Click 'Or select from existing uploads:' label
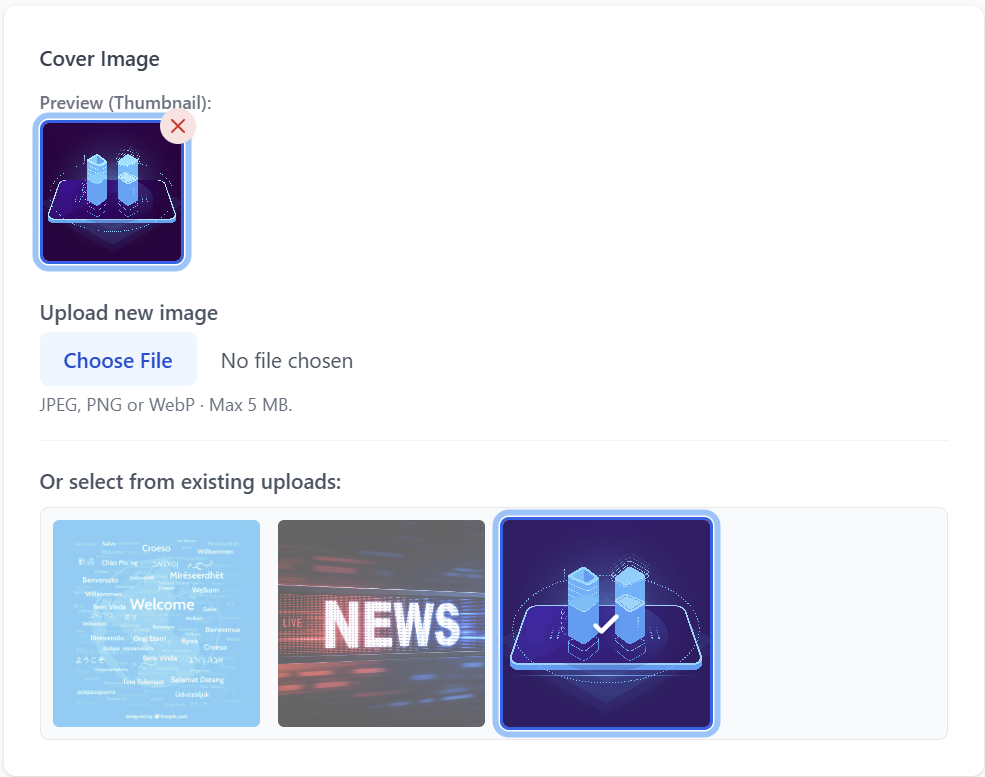 pyautogui.click(x=190, y=482)
